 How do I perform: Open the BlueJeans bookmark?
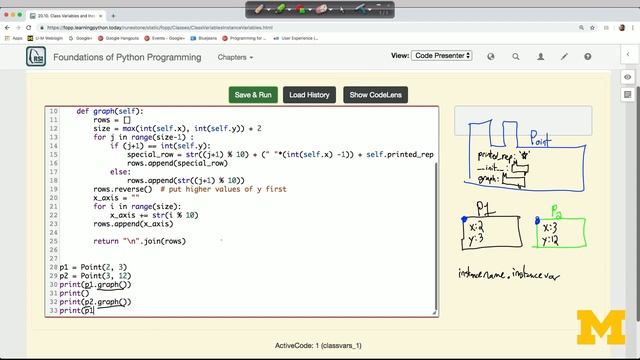pyautogui.click(x=204, y=38)
